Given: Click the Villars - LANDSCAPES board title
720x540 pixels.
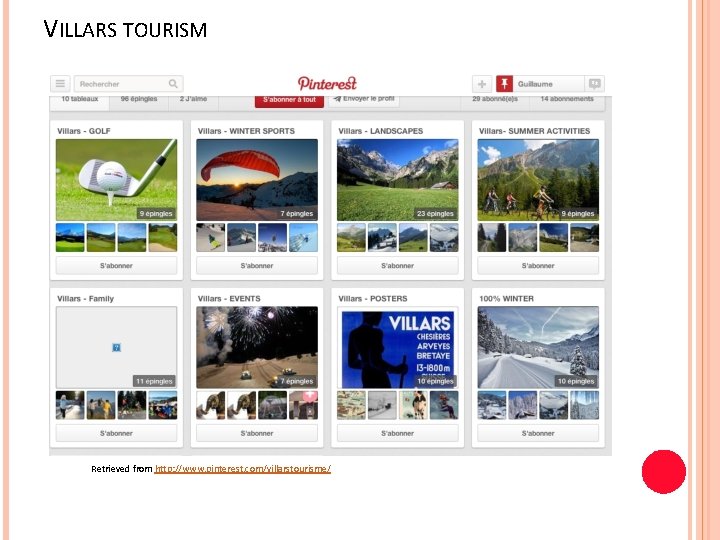Looking at the screenshot, I should (x=381, y=131).
